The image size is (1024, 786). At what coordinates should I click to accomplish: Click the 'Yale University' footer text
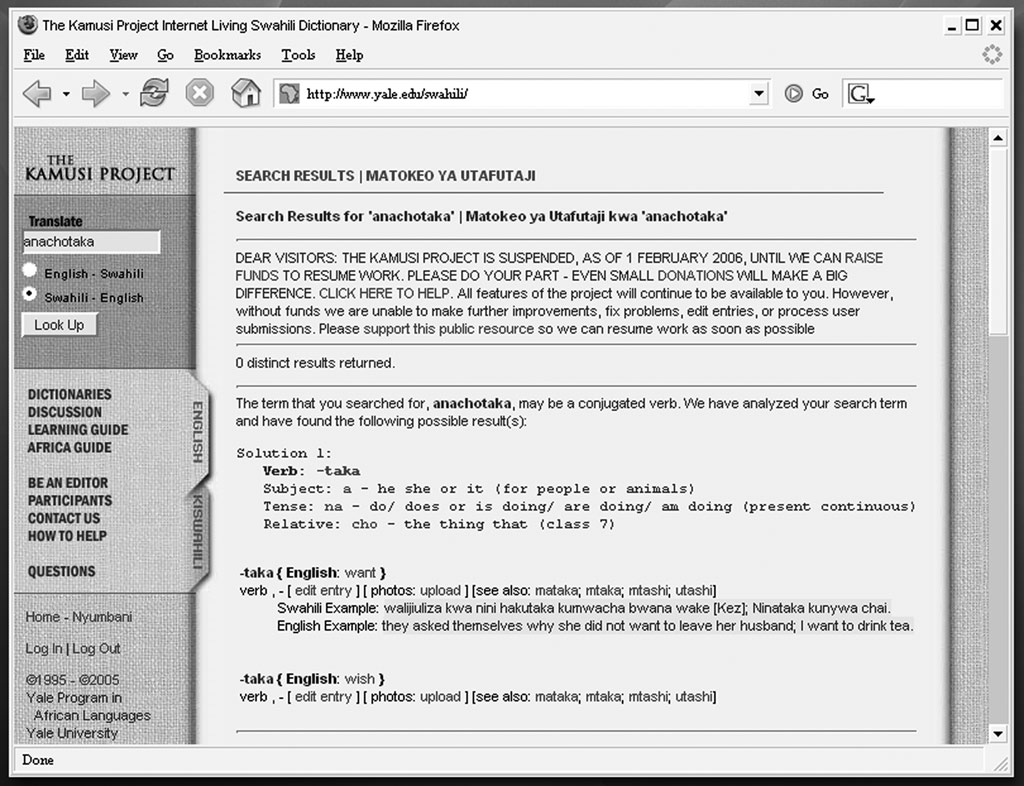click(72, 733)
